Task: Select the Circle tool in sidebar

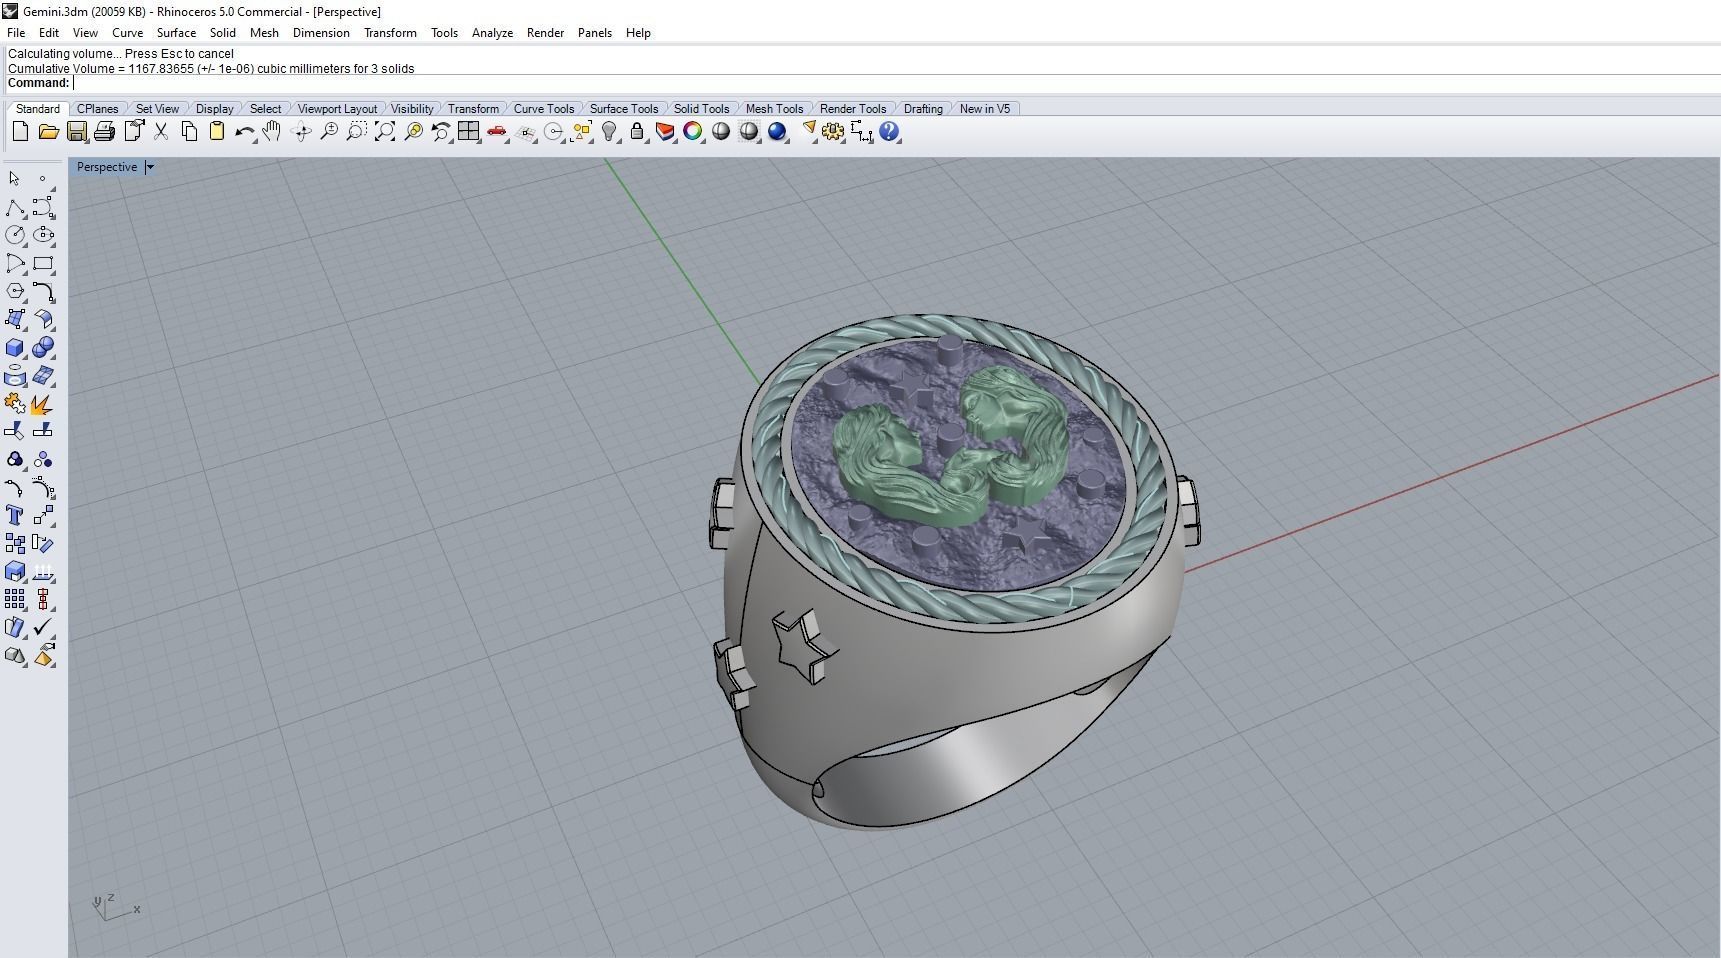Action: 15,235
